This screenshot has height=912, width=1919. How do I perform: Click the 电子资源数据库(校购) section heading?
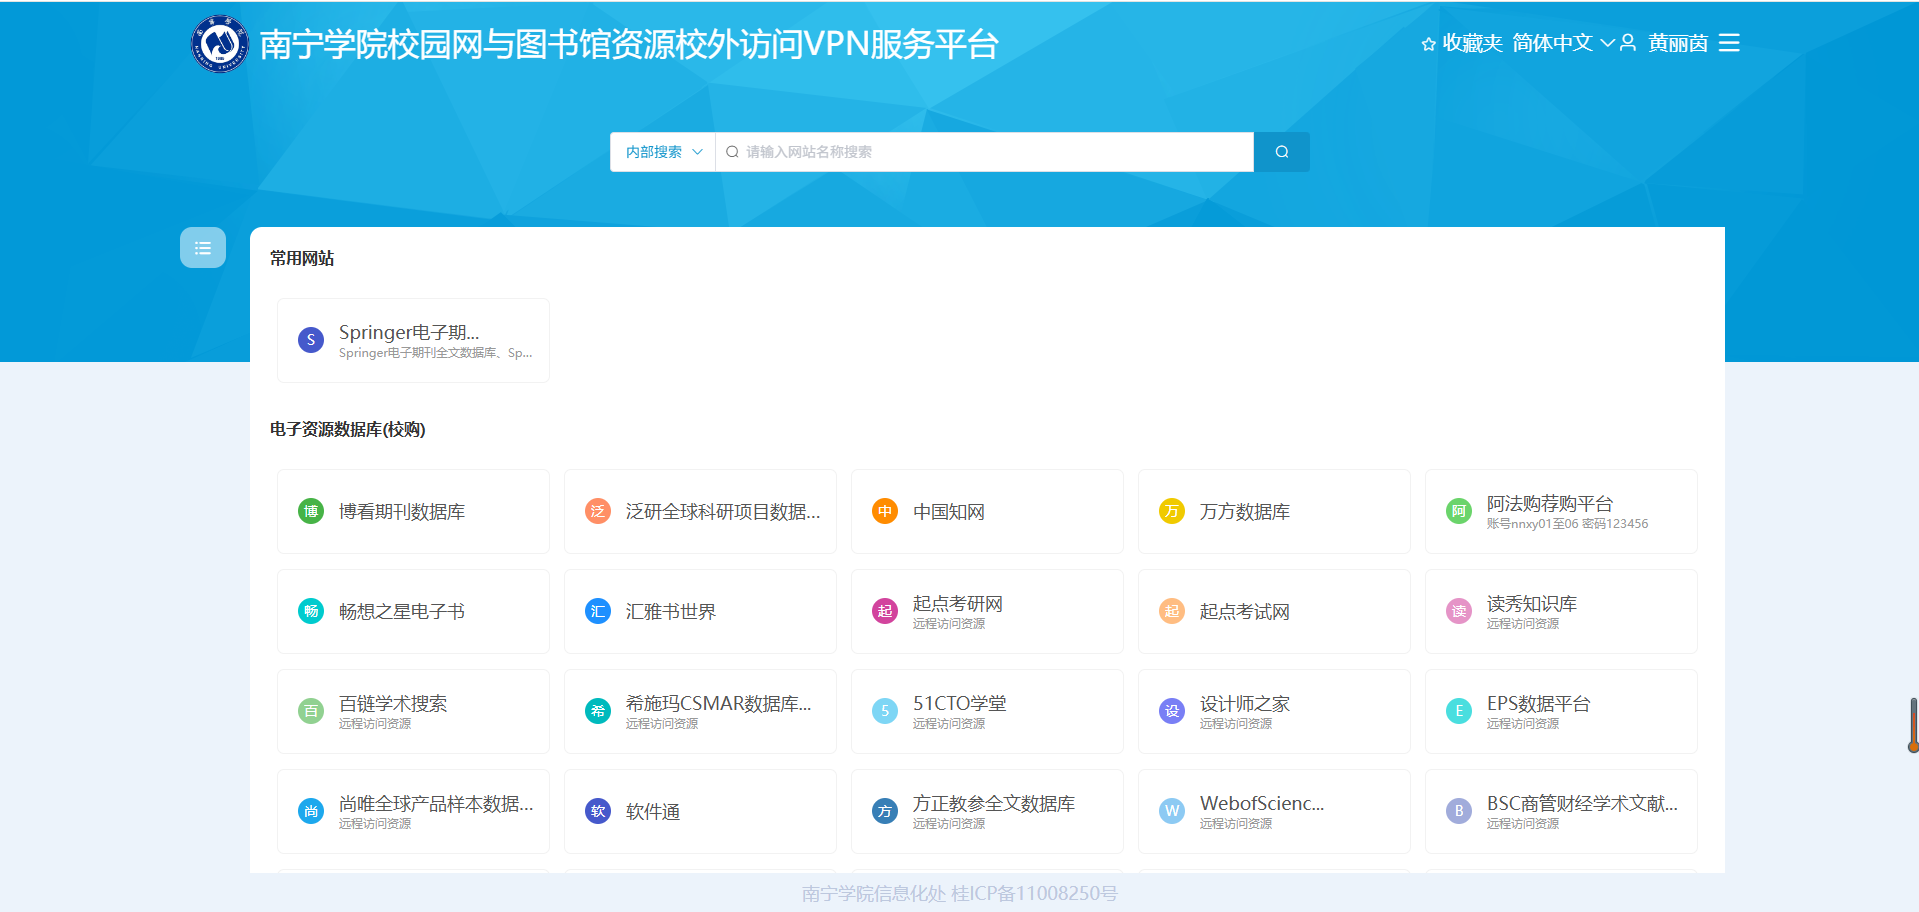coord(348,429)
